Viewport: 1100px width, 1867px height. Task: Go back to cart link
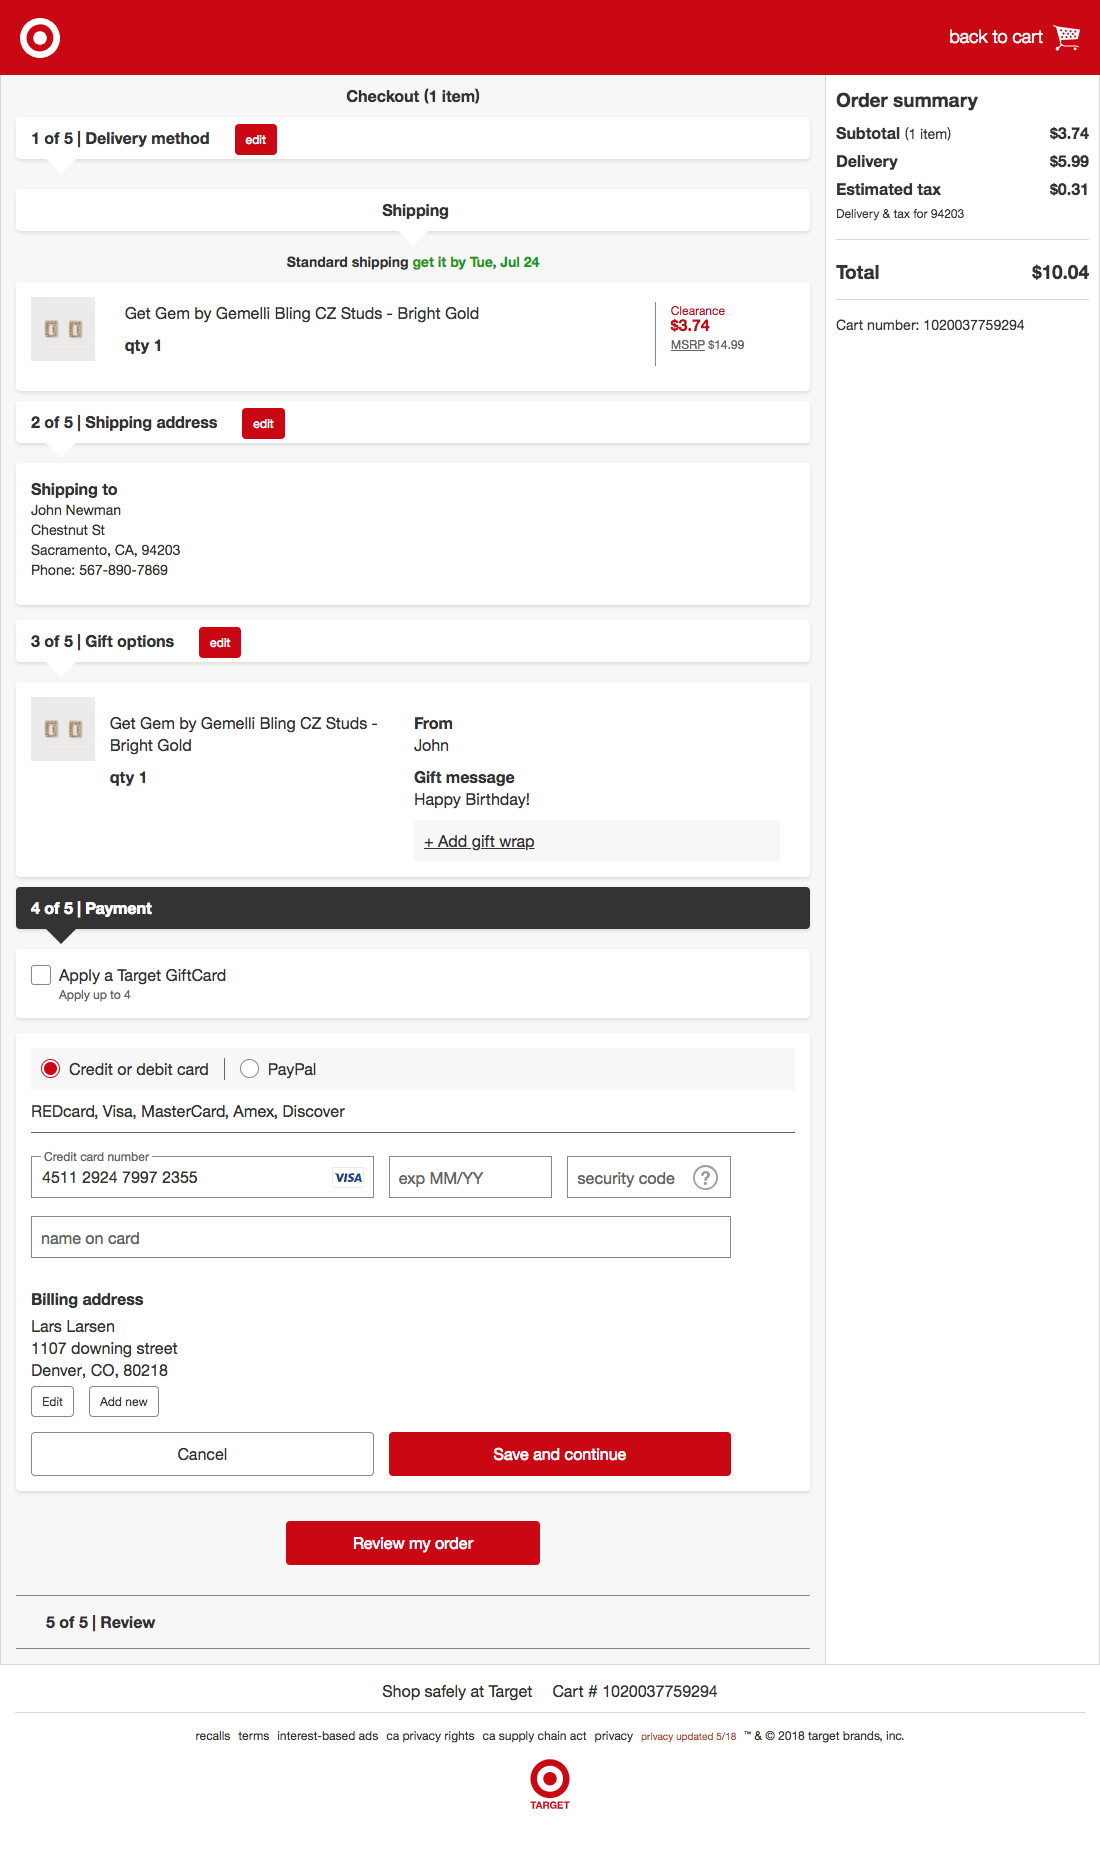[x=995, y=37]
